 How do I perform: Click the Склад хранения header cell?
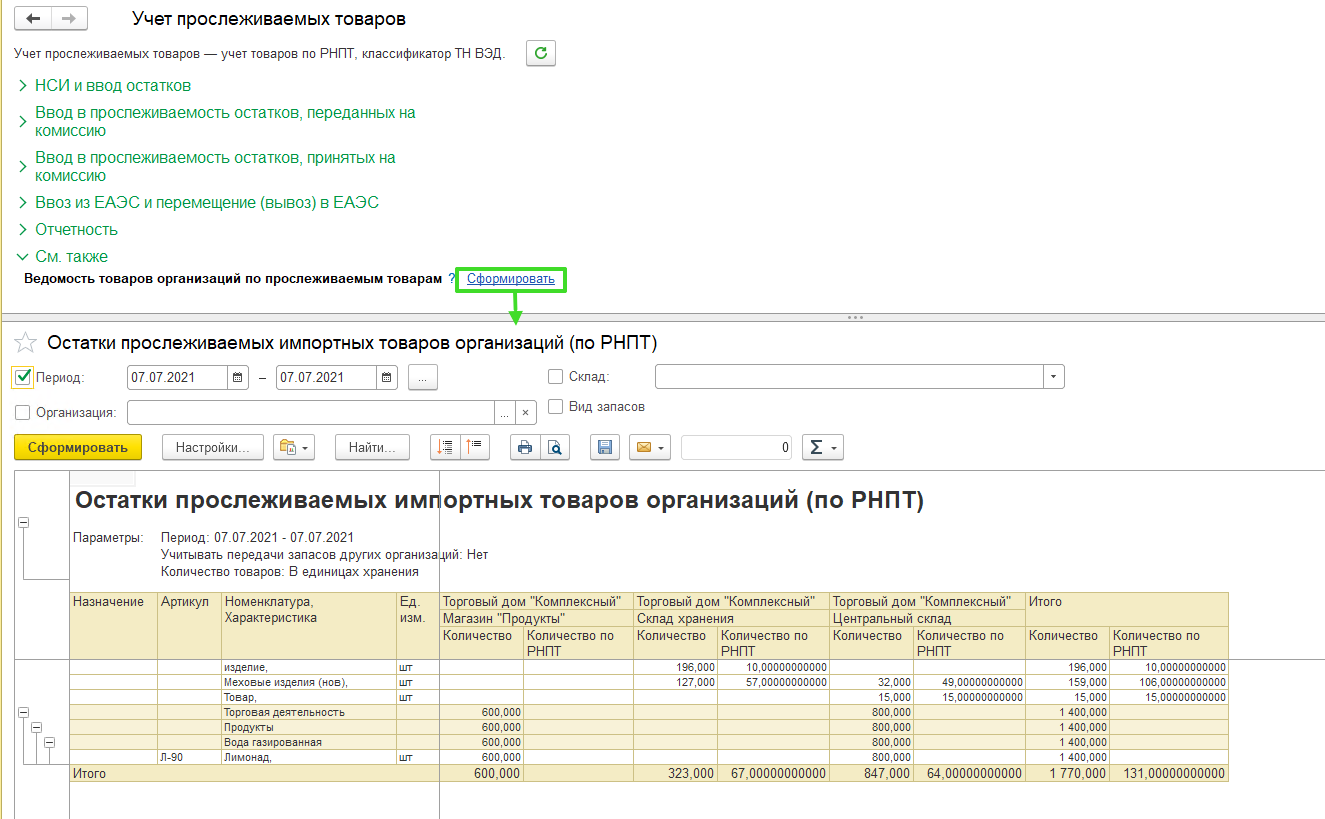732,619
